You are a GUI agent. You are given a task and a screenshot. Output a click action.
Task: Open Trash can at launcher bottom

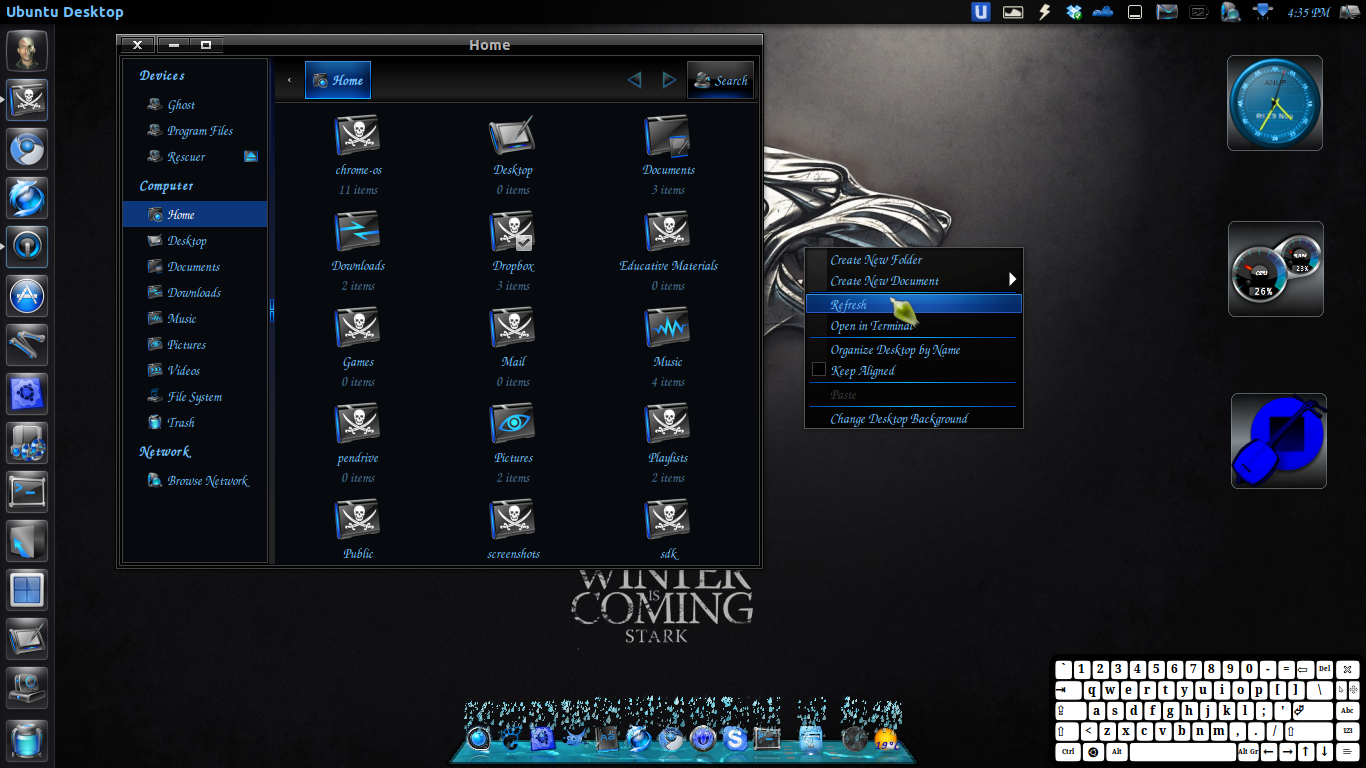click(27, 741)
